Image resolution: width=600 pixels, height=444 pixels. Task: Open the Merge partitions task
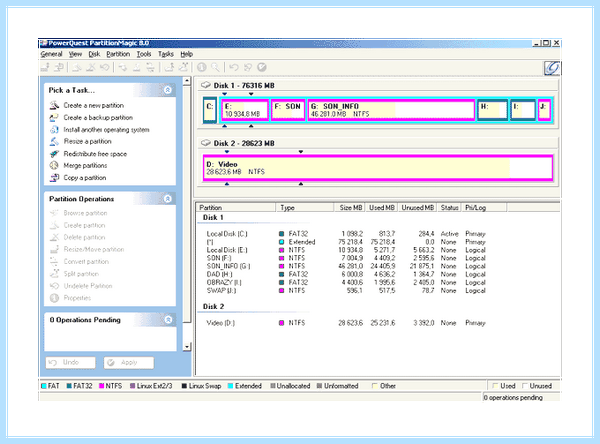point(78,165)
